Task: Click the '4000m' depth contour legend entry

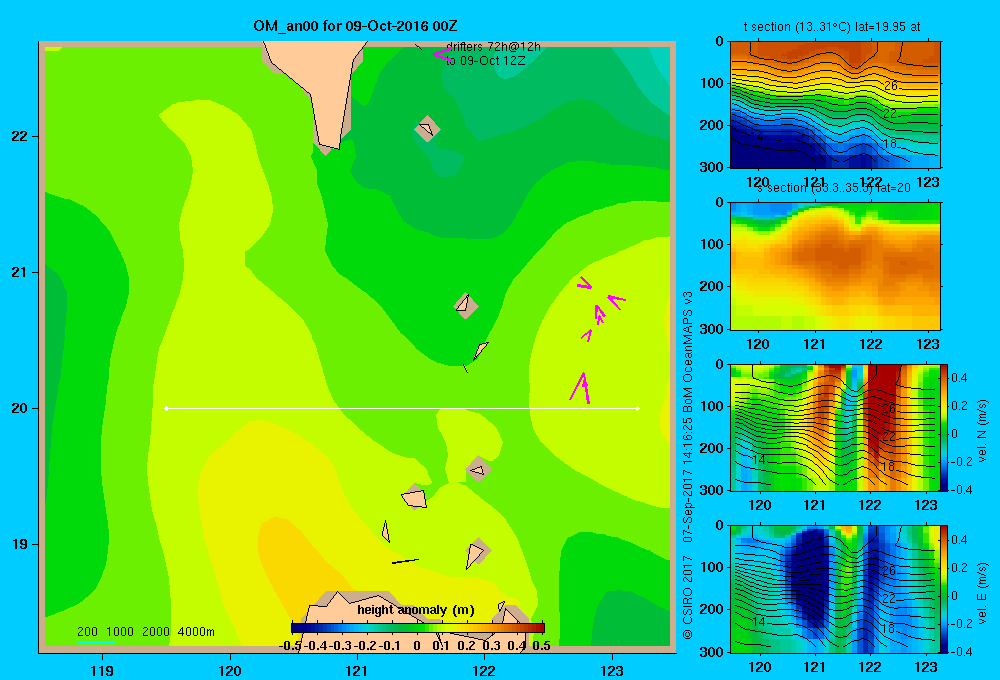Action: tap(196, 632)
